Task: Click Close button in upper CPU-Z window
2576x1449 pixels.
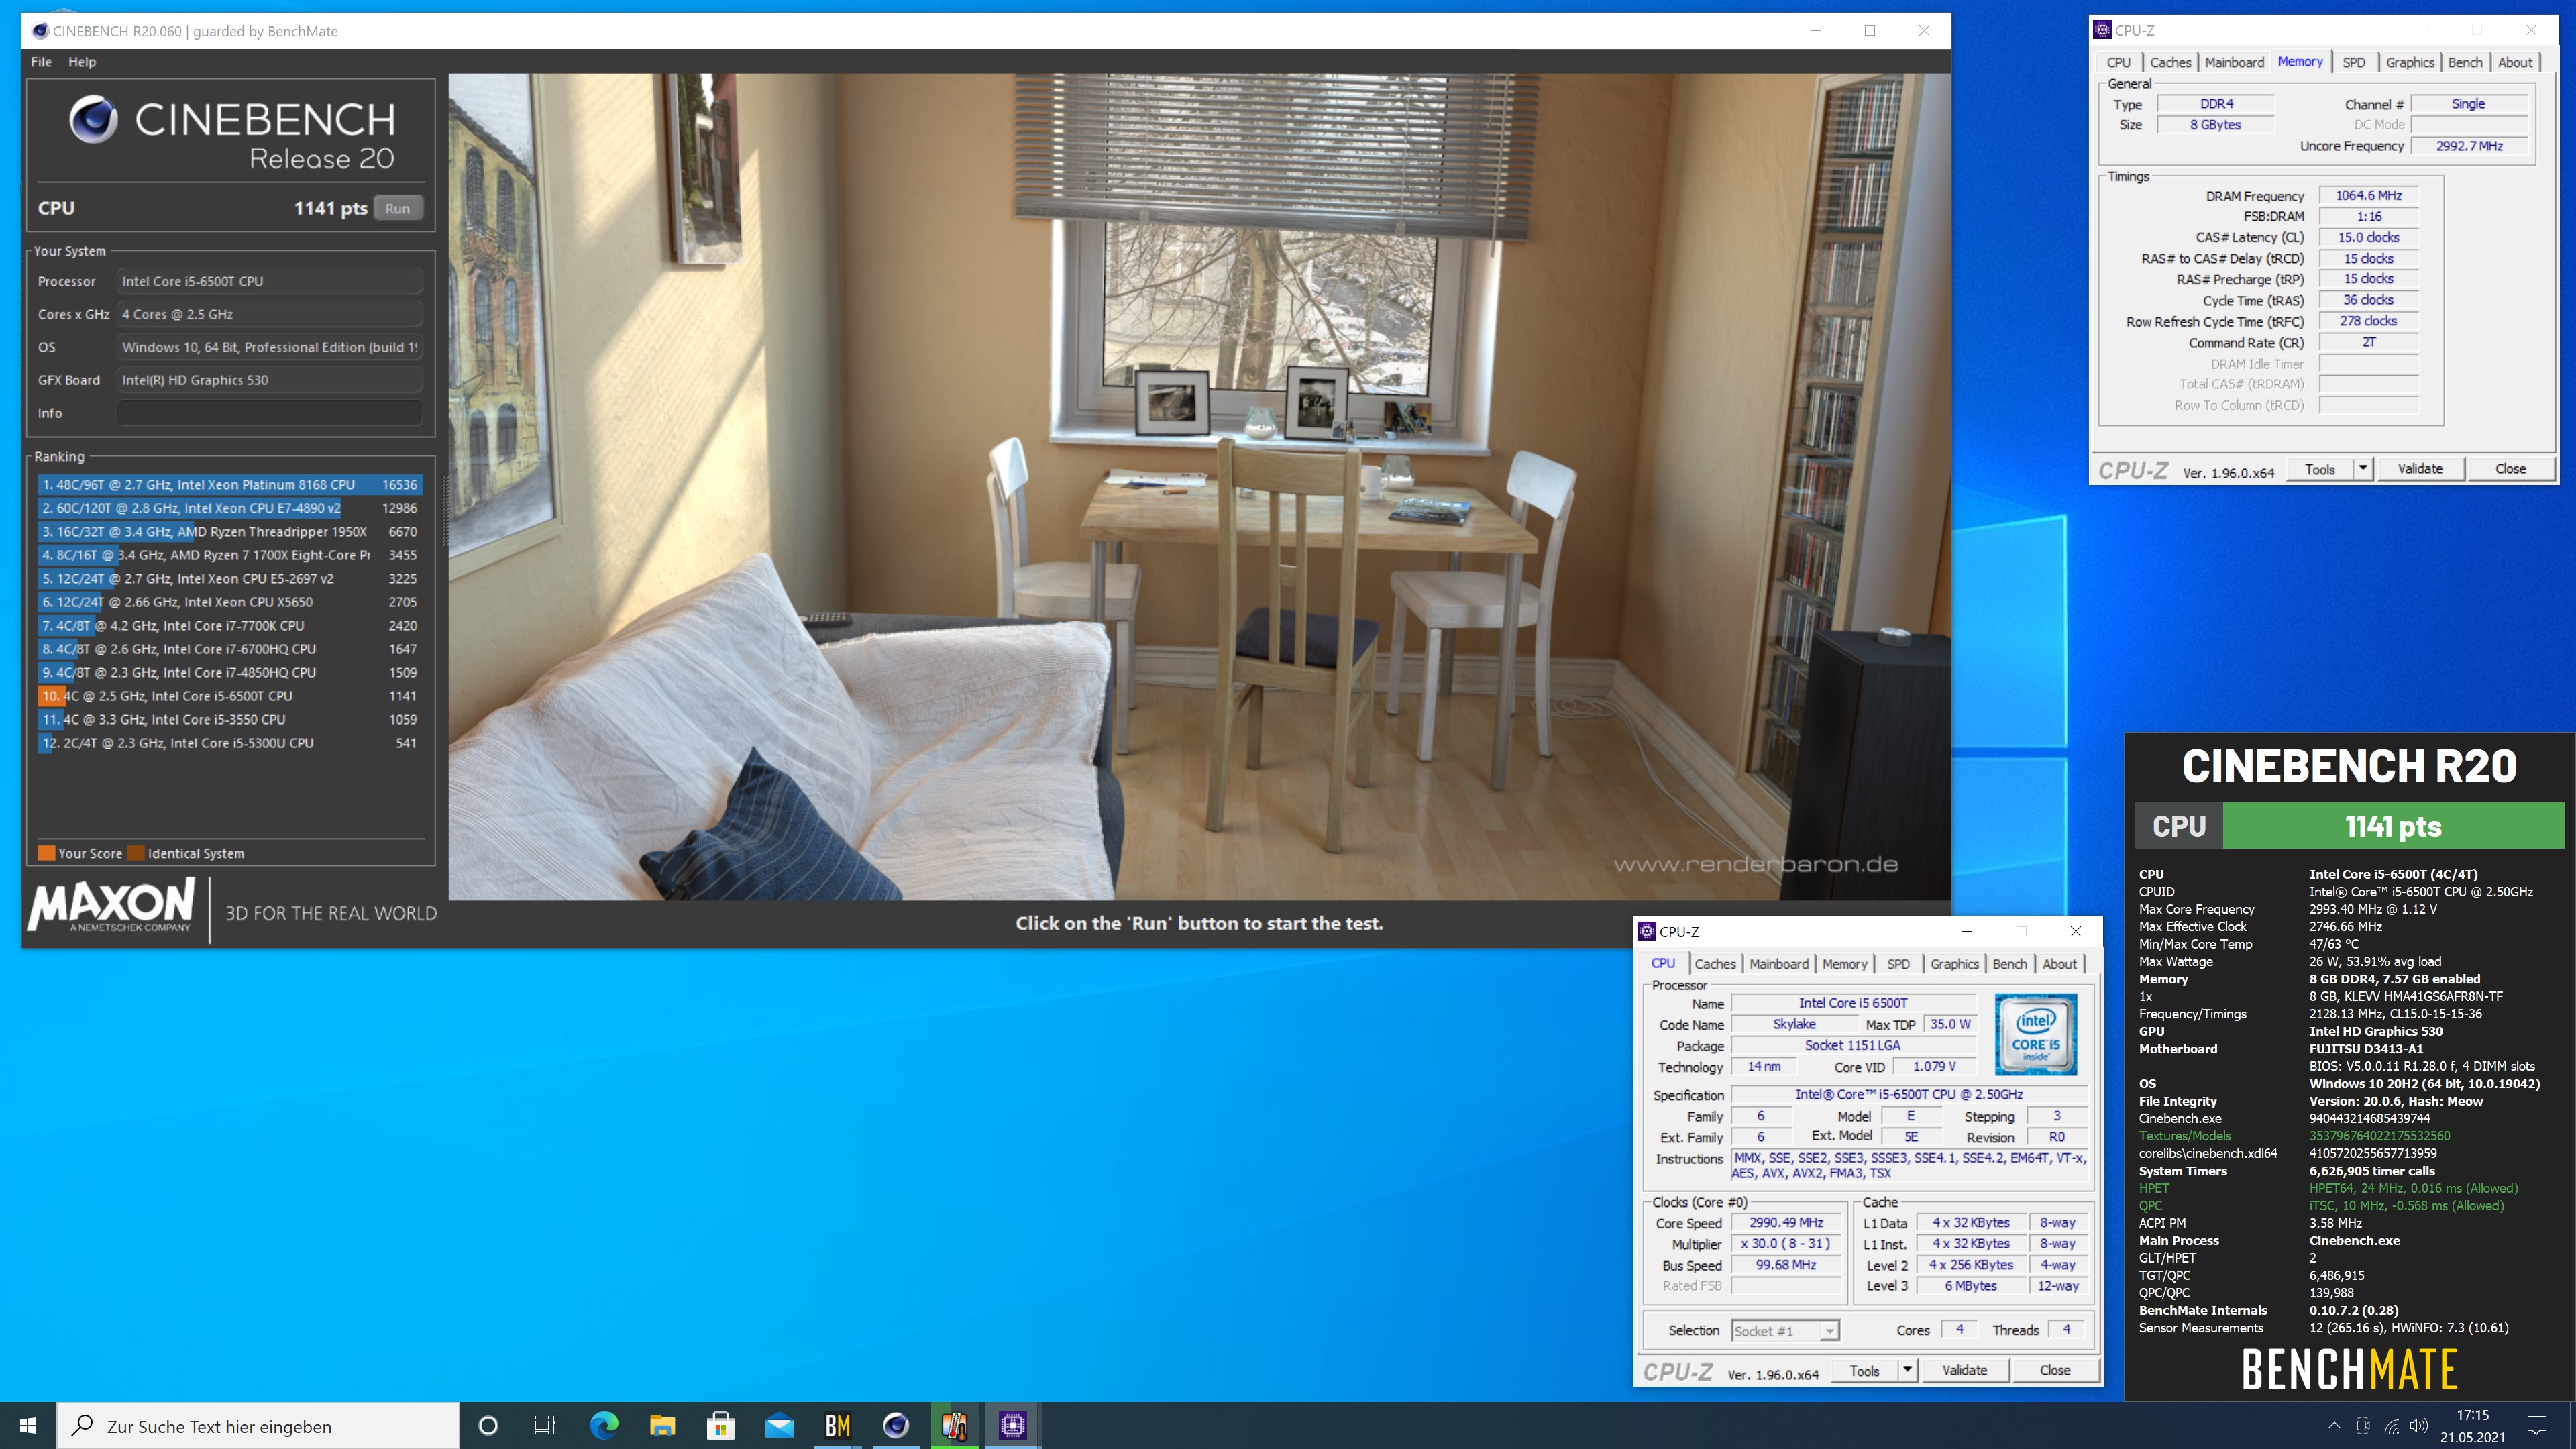Action: click(2510, 469)
